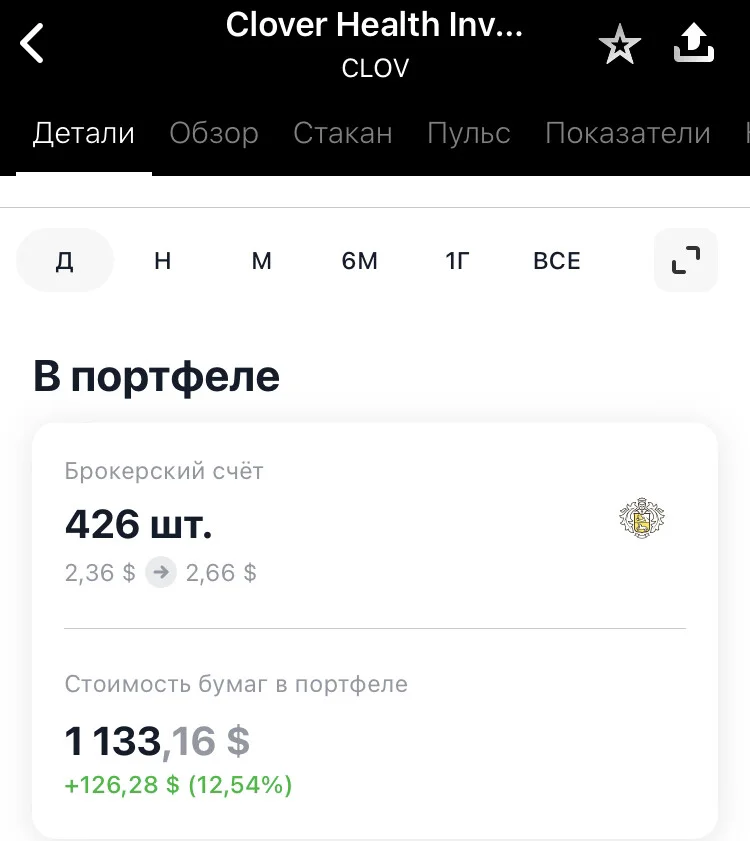Viewport: 750px width, 841px height.
Task: Tap the Tinkoff crest logo icon
Action: [x=642, y=518]
